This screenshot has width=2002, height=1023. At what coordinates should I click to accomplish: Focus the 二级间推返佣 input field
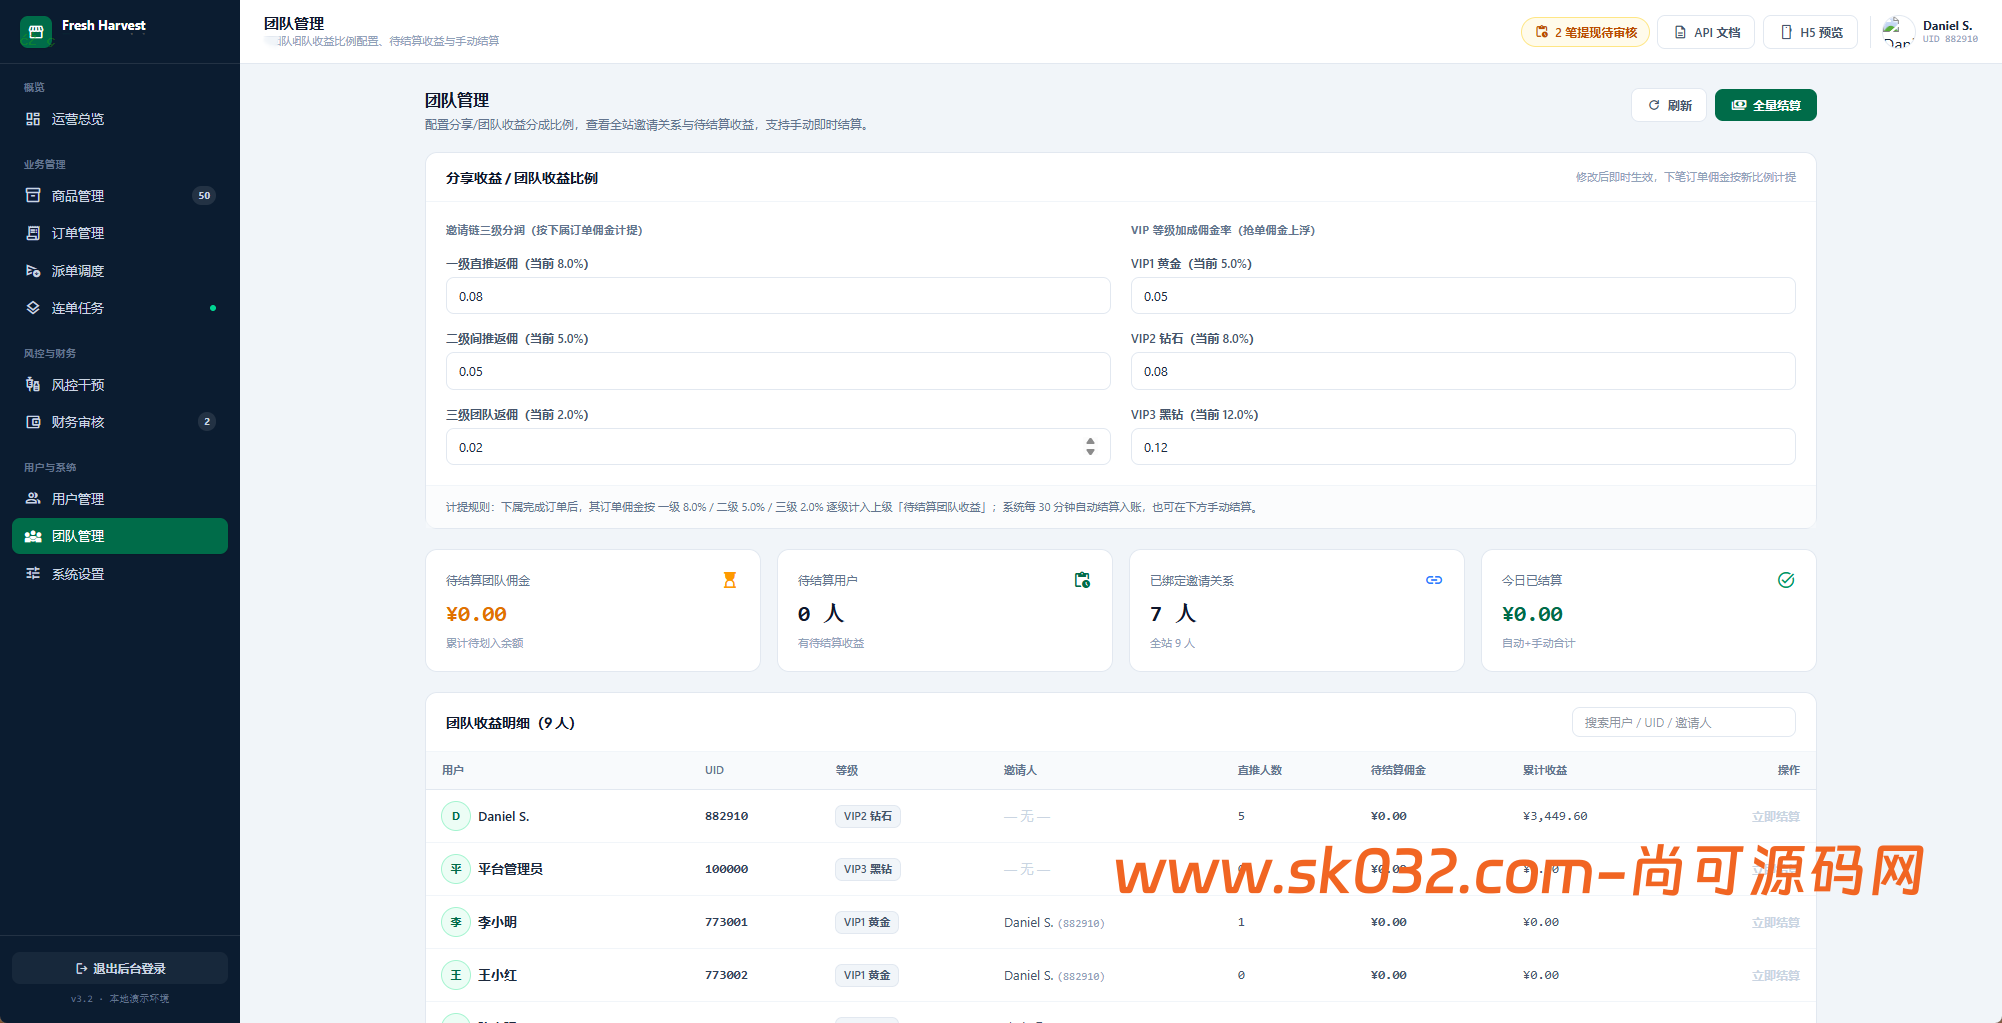(778, 371)
